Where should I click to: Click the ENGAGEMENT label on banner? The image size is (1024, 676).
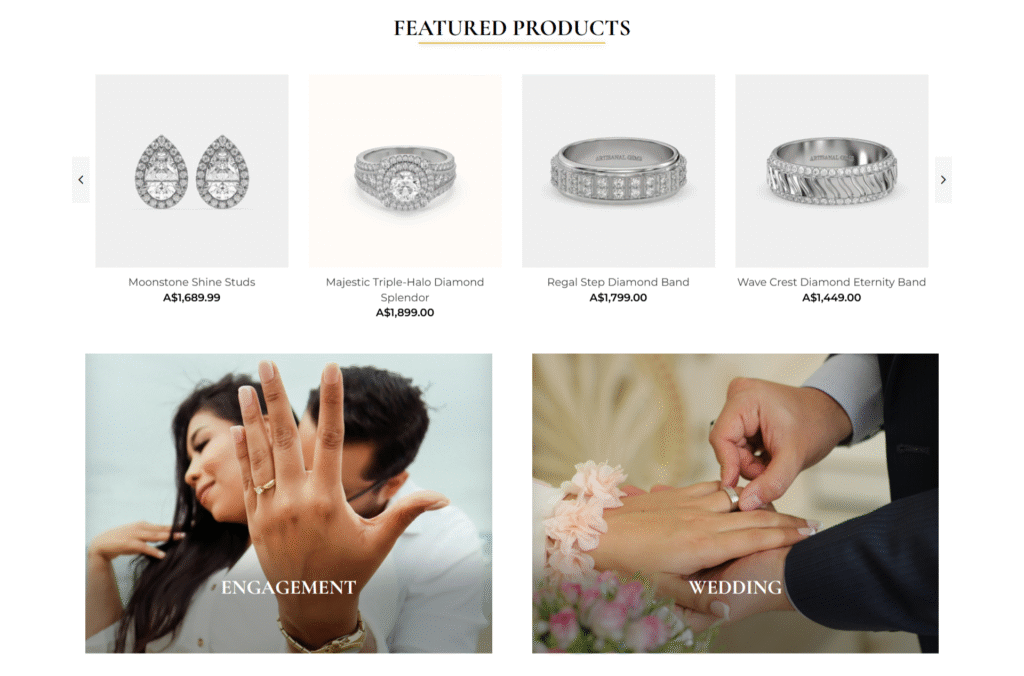pos(289,588)
